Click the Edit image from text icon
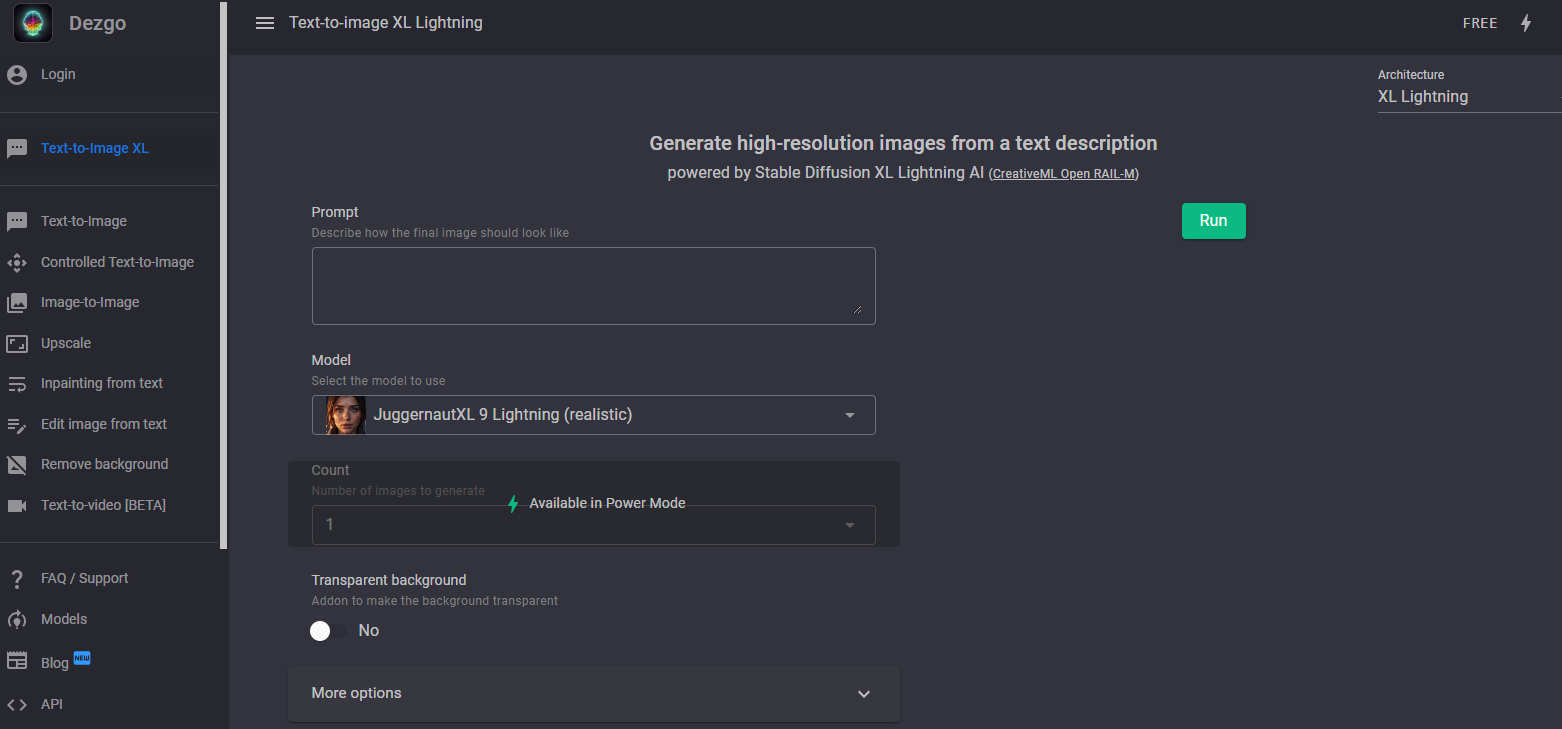 coord(17,425)
